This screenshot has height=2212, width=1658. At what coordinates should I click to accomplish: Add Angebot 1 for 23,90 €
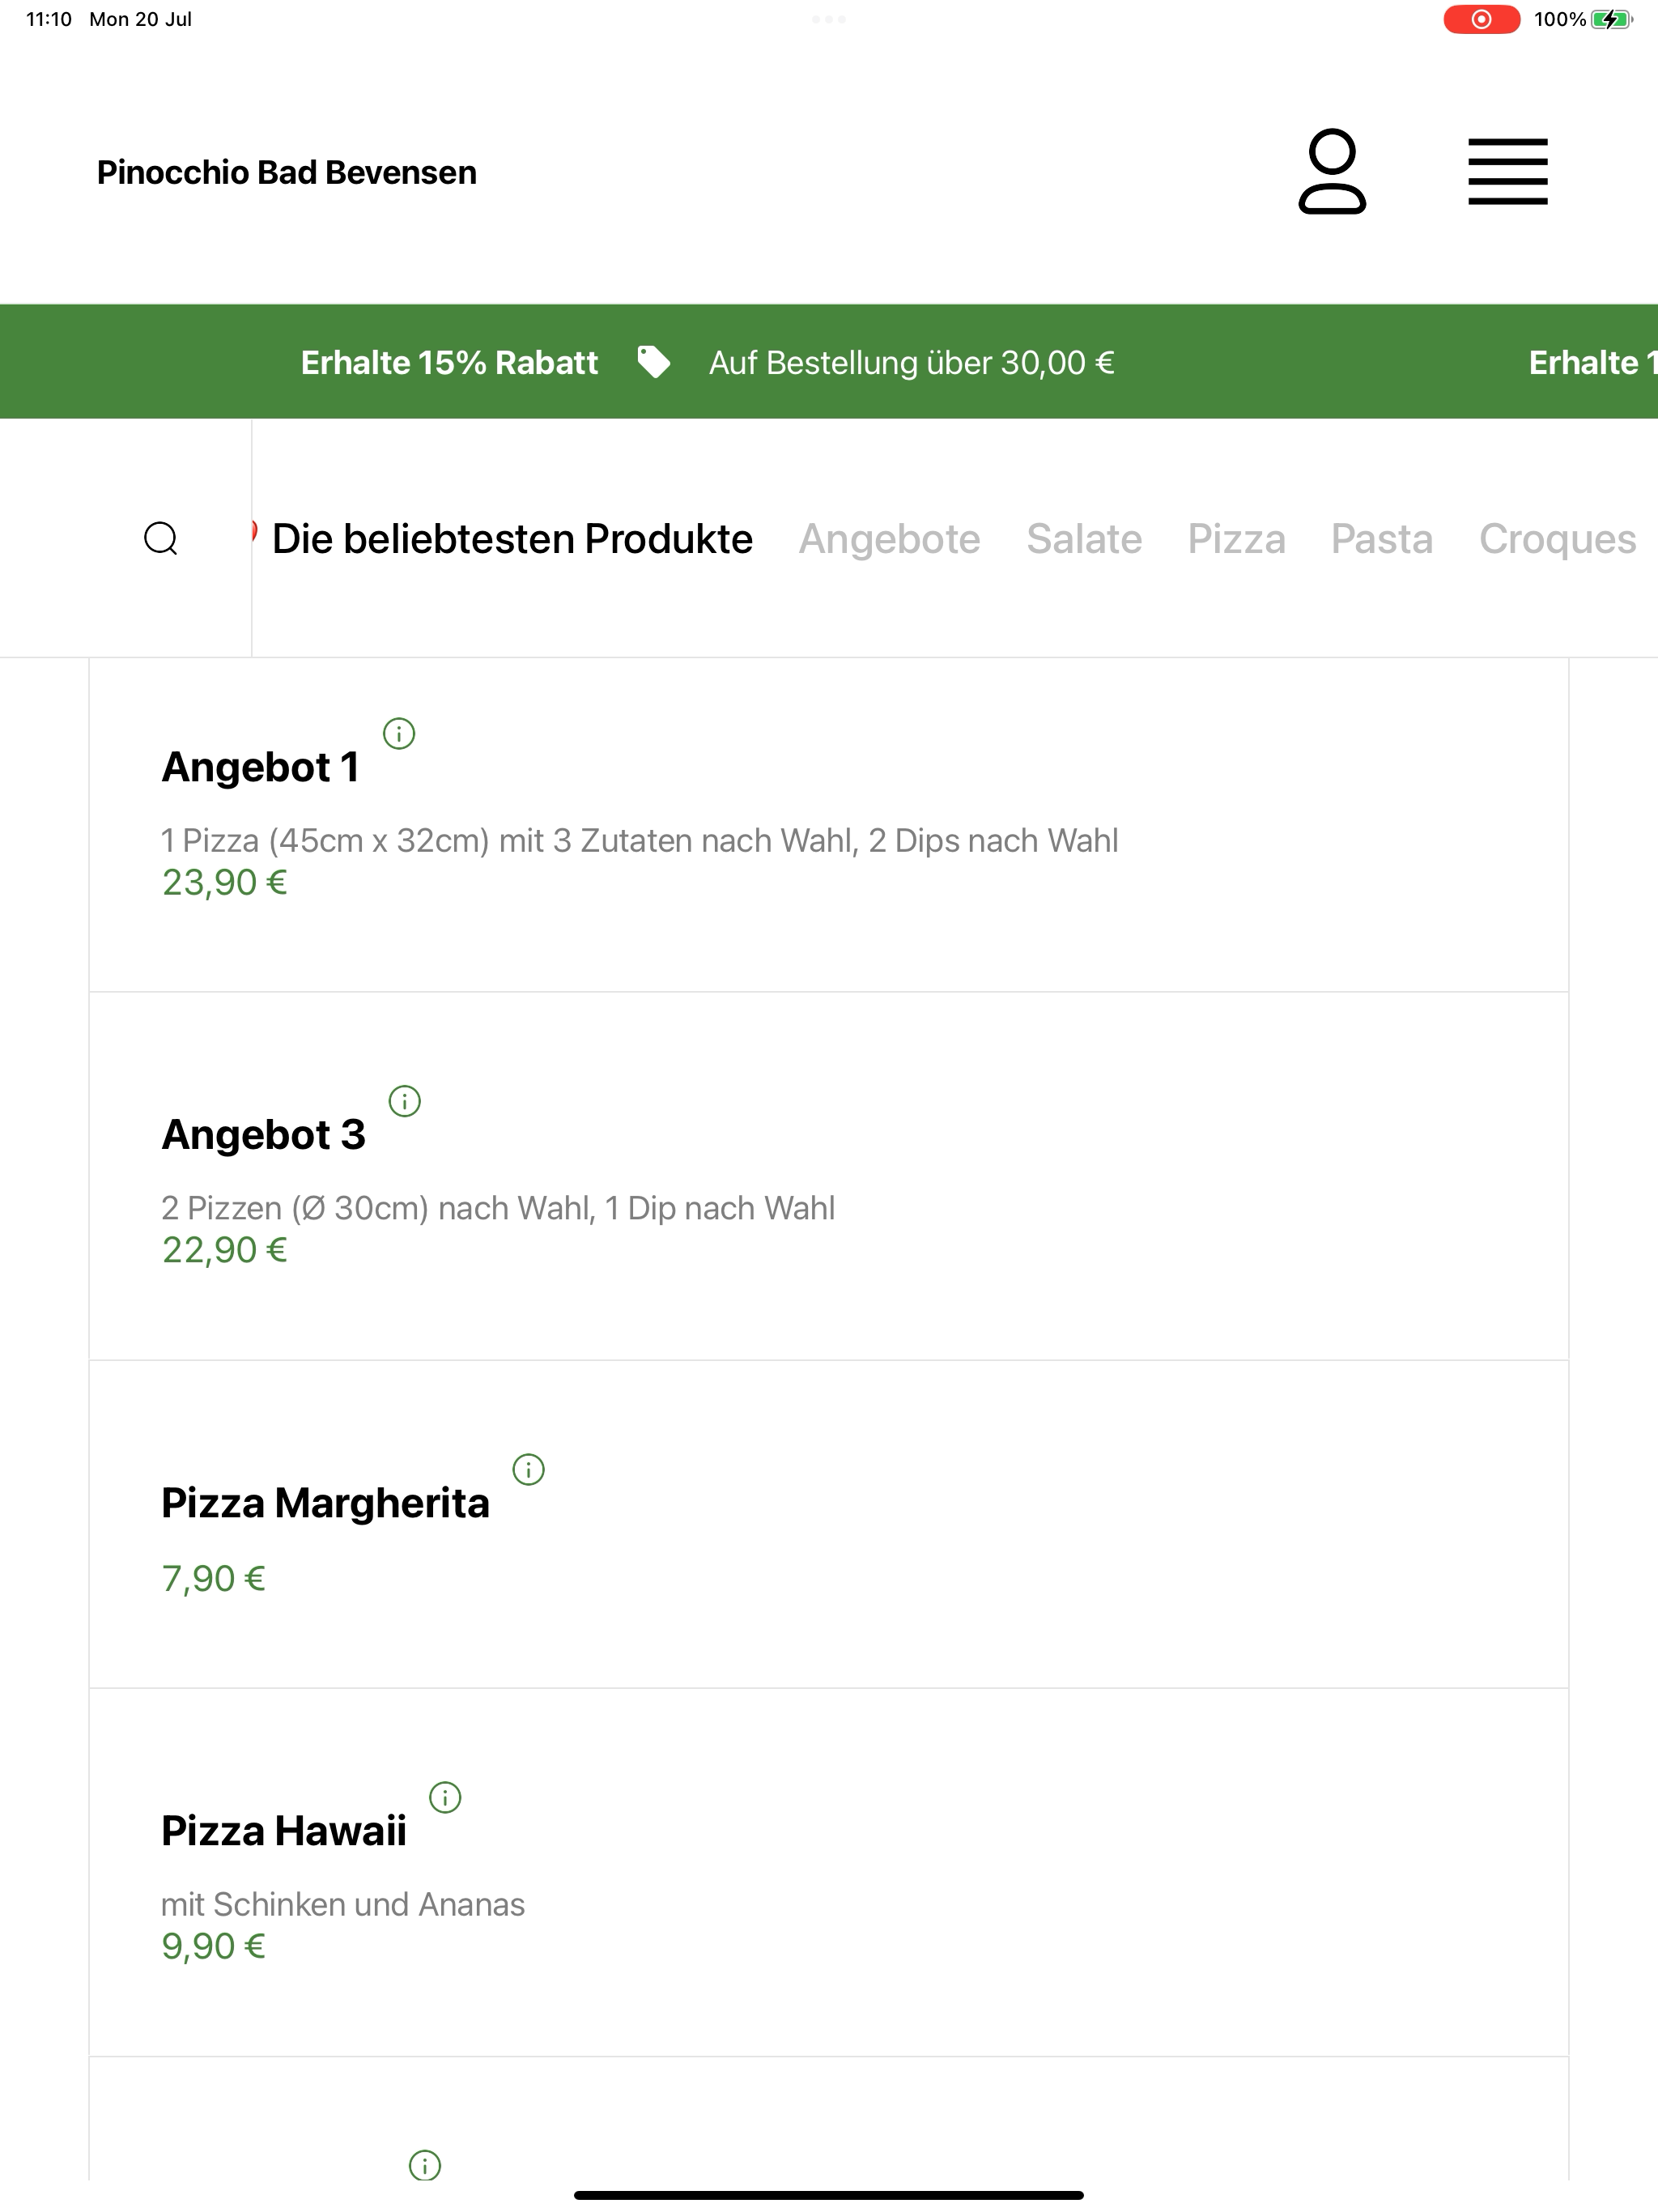(829, 824)
